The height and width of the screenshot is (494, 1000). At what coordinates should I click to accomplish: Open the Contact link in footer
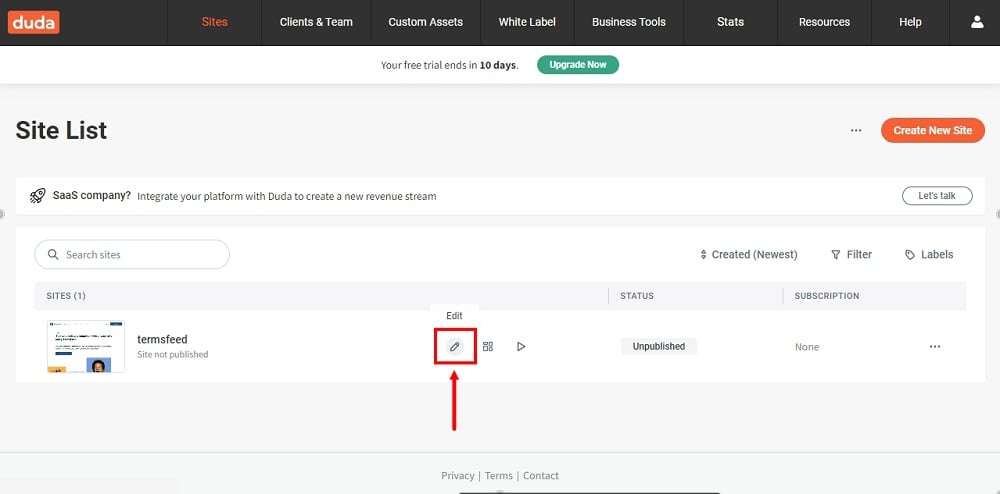point(541,476)
